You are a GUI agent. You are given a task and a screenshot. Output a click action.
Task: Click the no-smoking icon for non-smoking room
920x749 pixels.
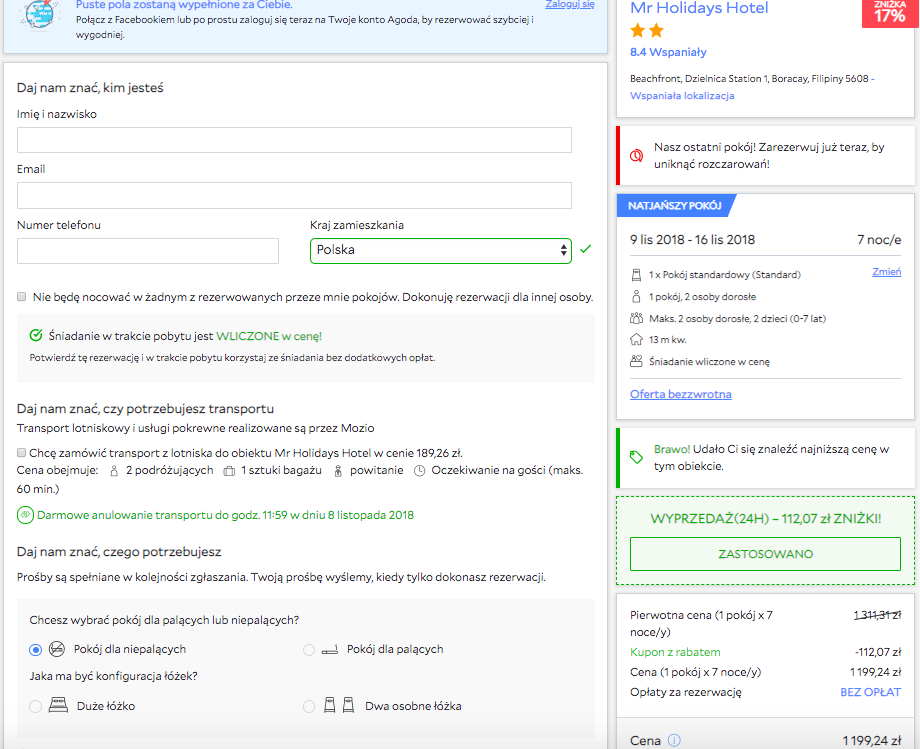[x=58, y=650]
